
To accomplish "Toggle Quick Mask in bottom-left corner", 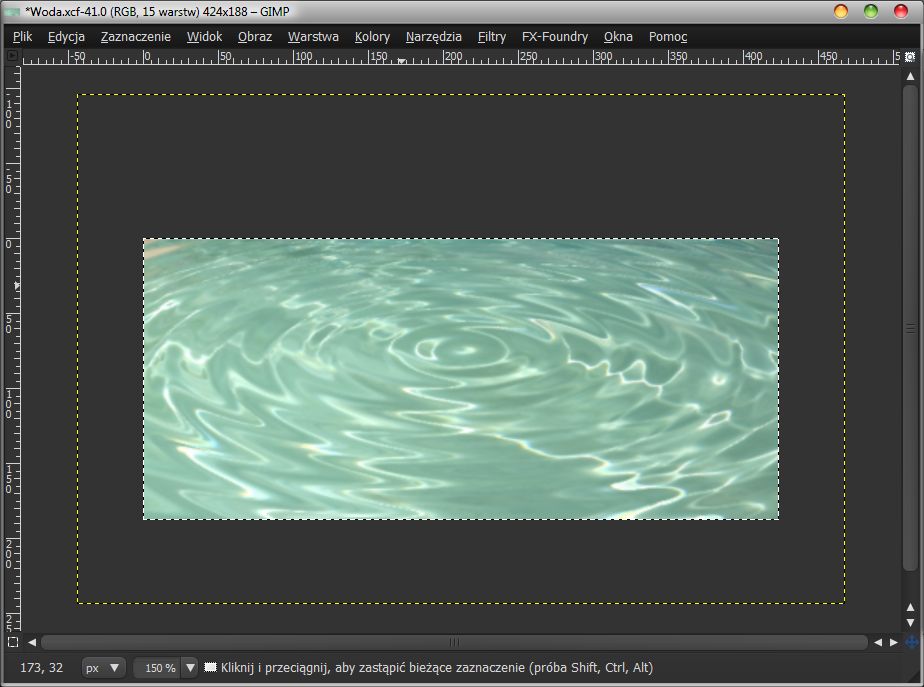I will pyautogui.click(x=13, y=642).
